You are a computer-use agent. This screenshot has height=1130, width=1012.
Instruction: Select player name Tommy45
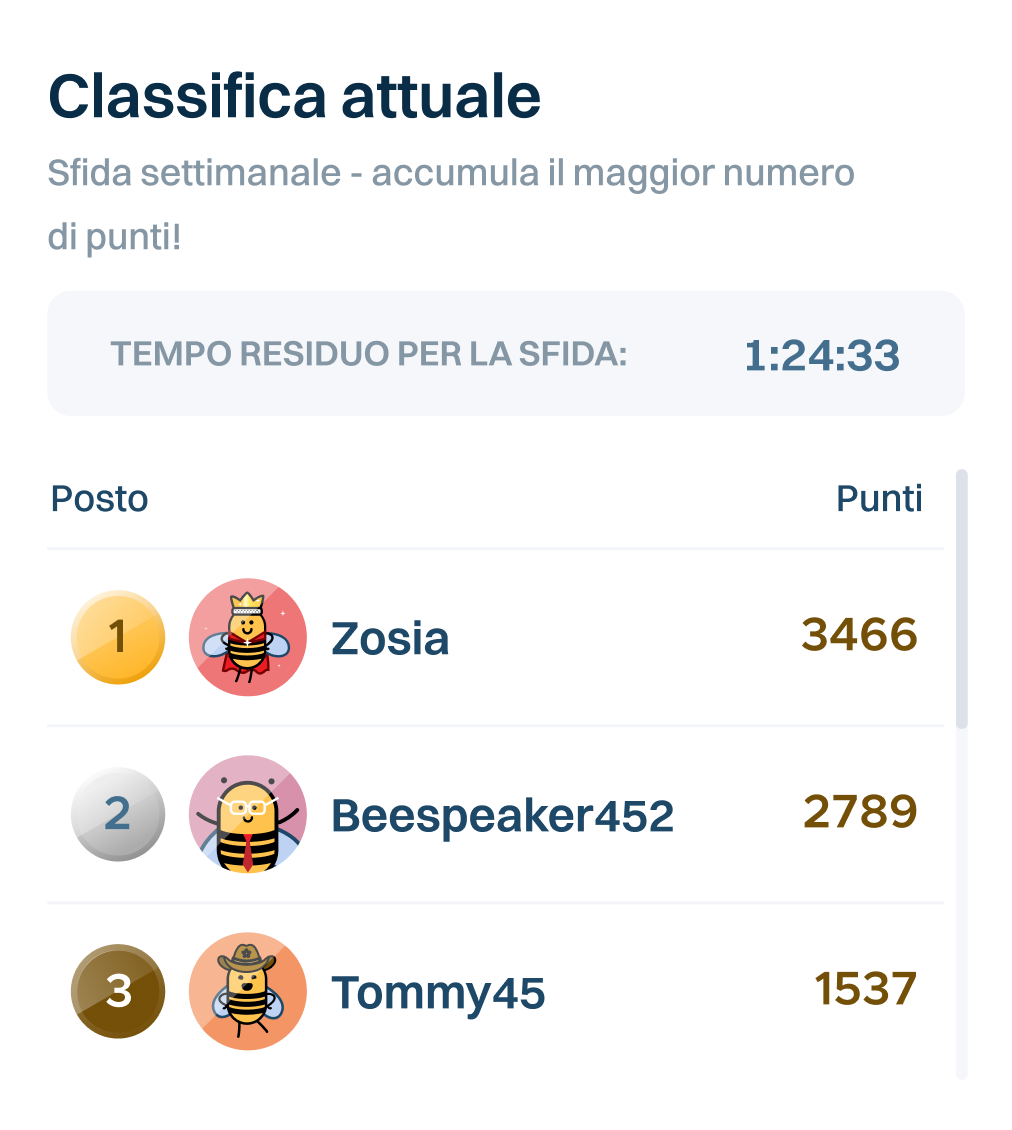pos(438,993)
